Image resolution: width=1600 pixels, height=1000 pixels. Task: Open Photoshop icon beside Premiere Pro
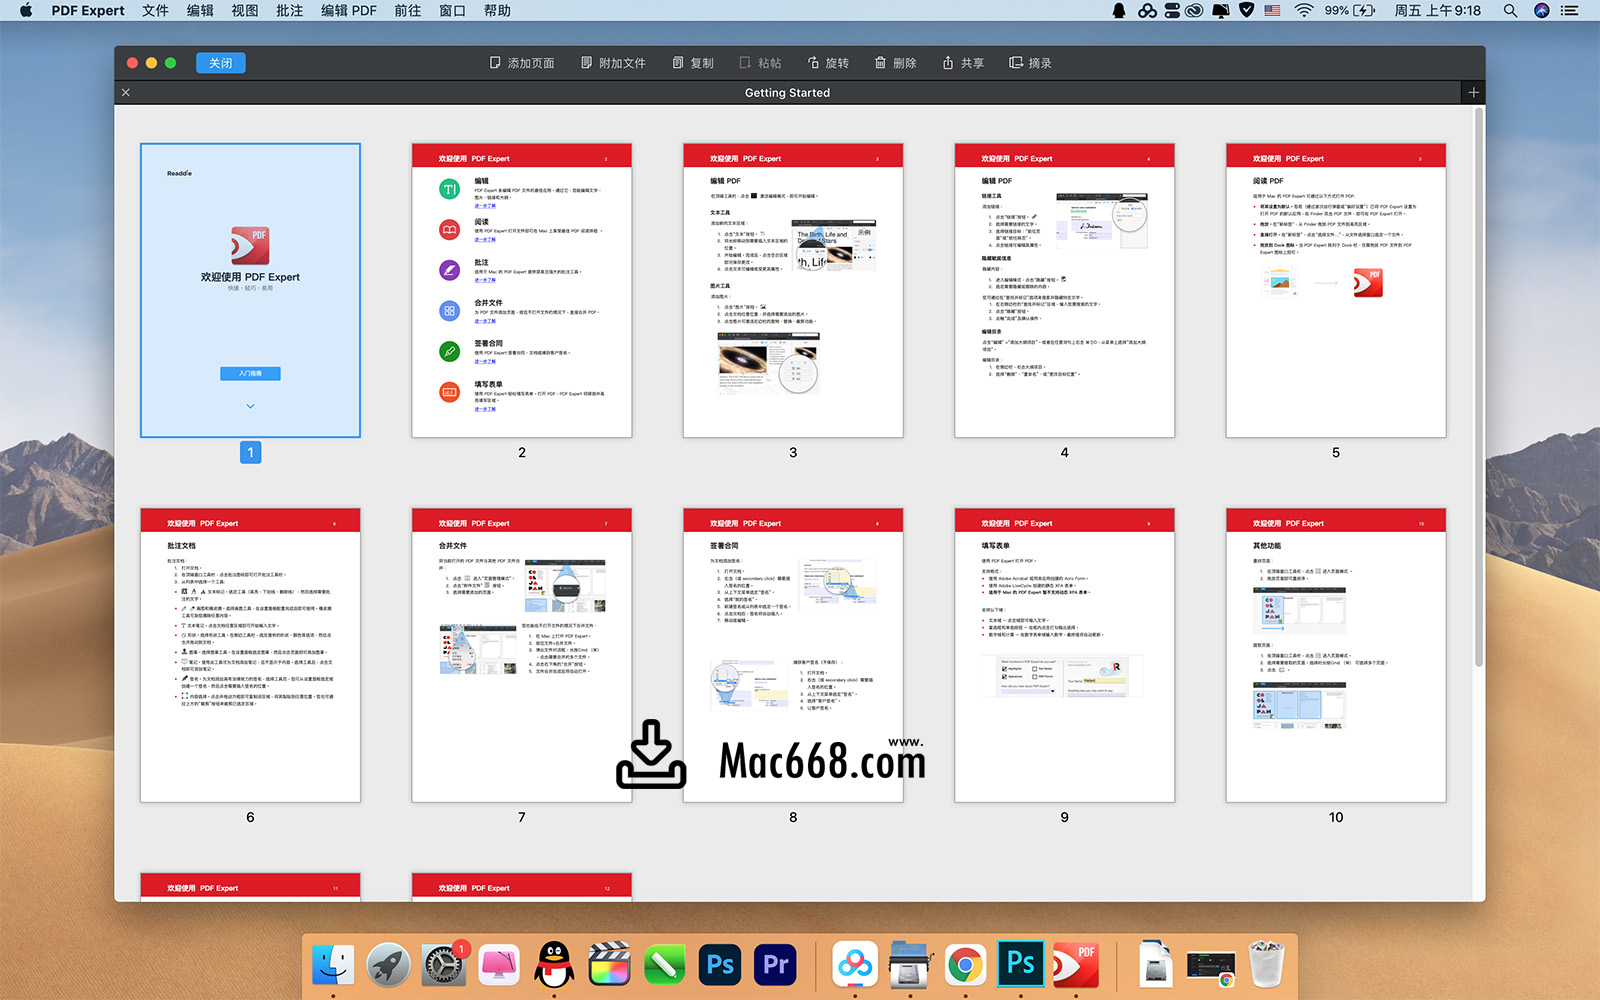coord(720,965)
